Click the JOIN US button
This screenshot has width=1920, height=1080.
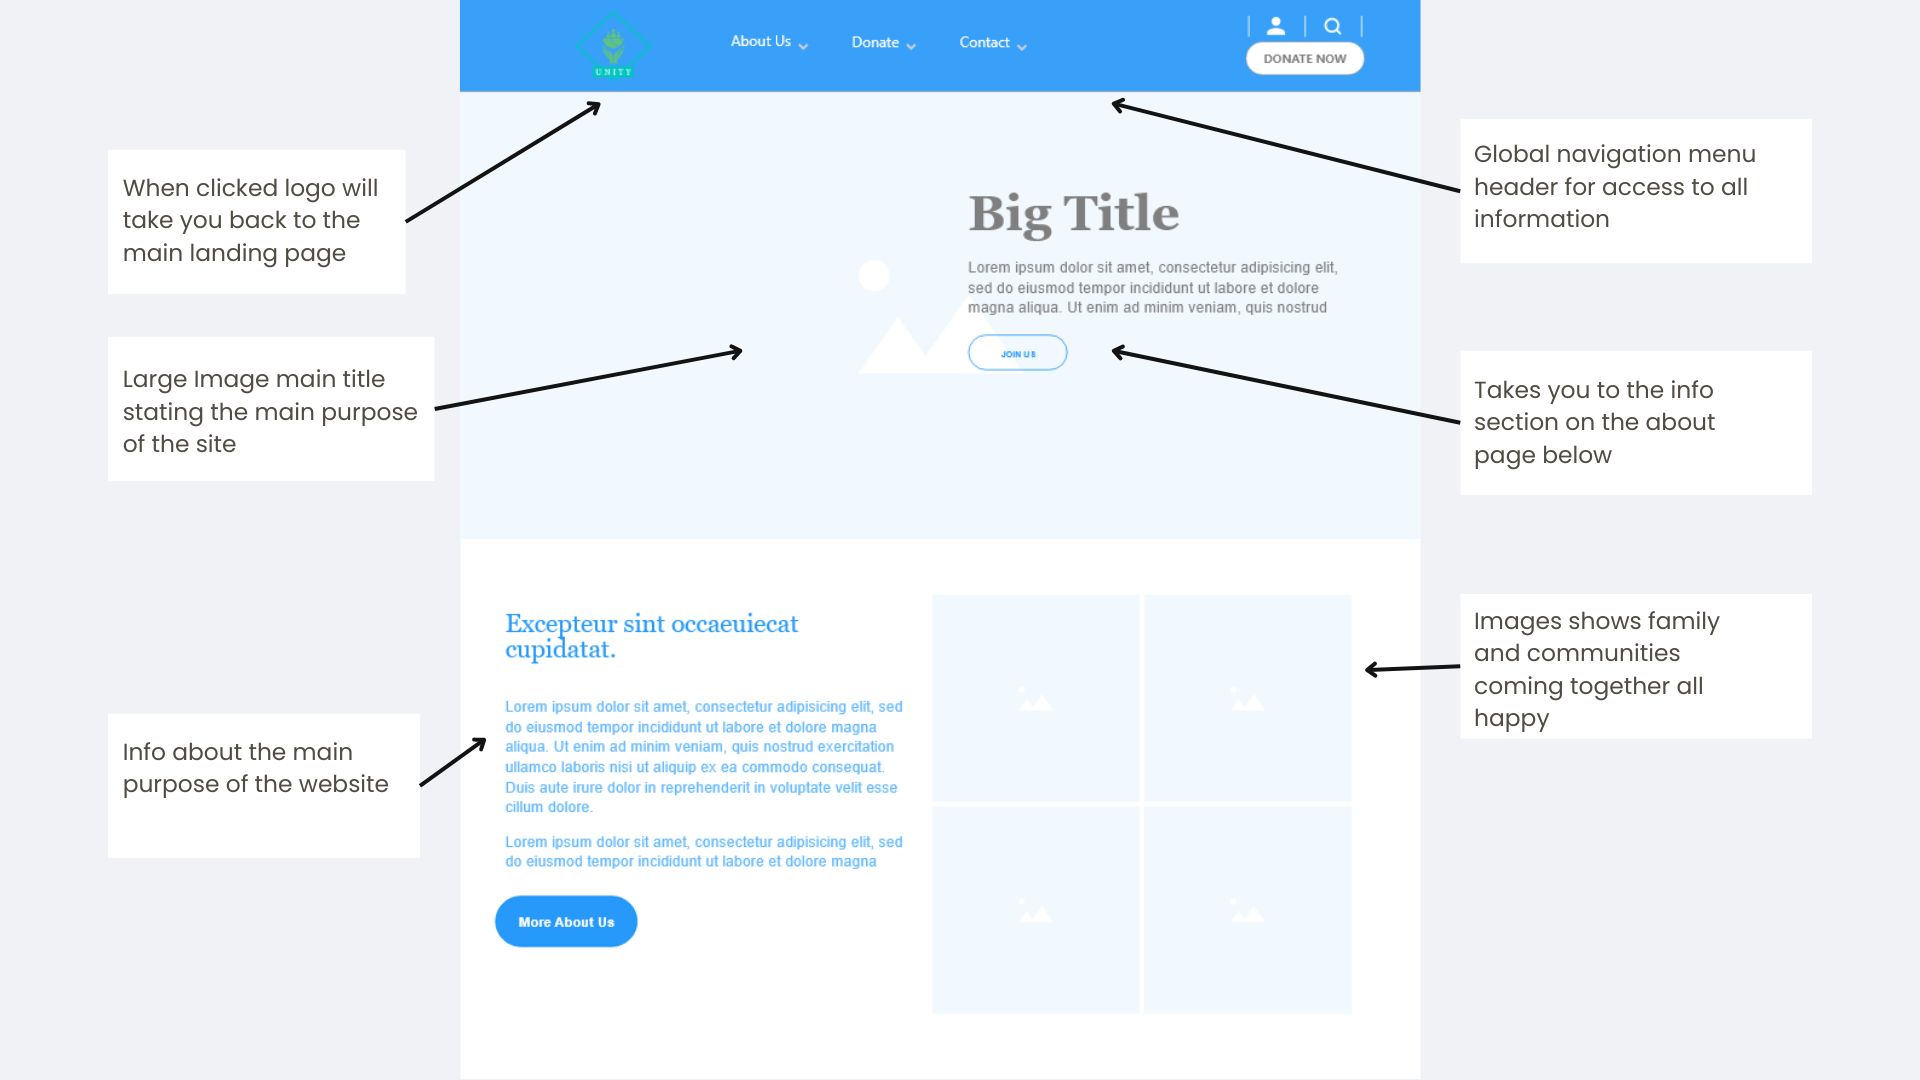[x=1018, y=352]
